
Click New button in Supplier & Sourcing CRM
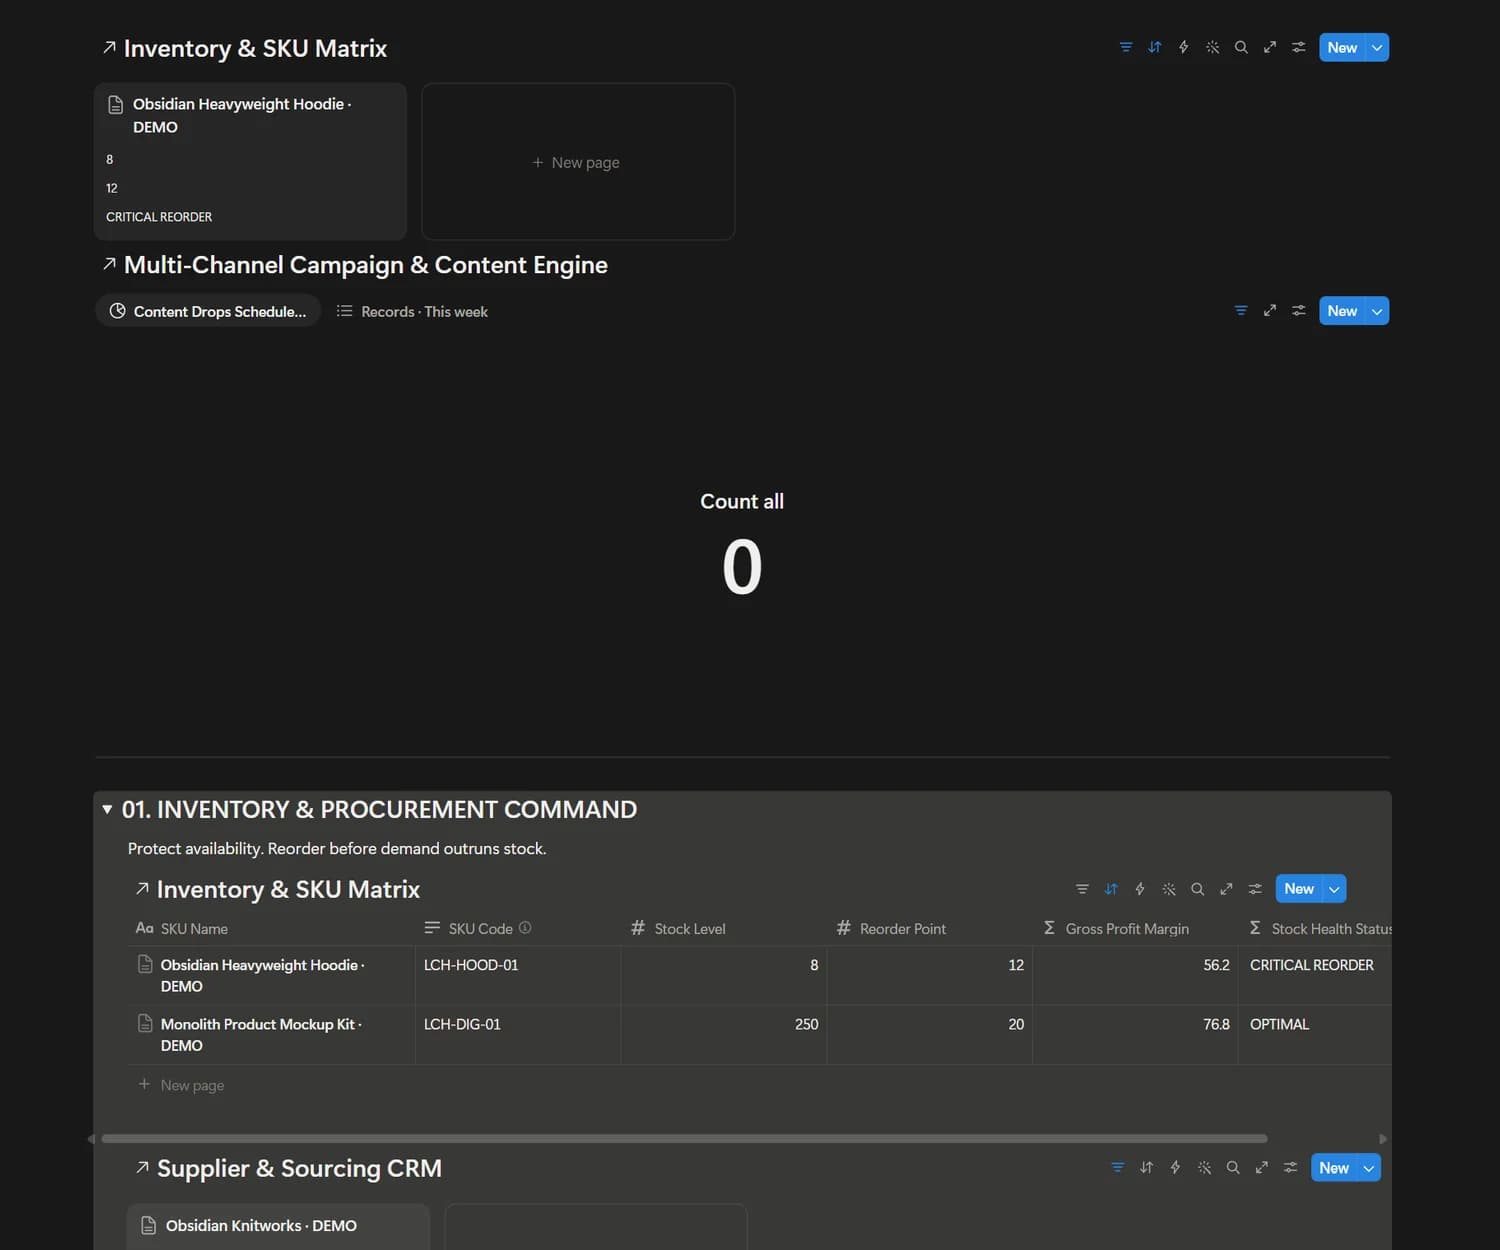1334,1168
